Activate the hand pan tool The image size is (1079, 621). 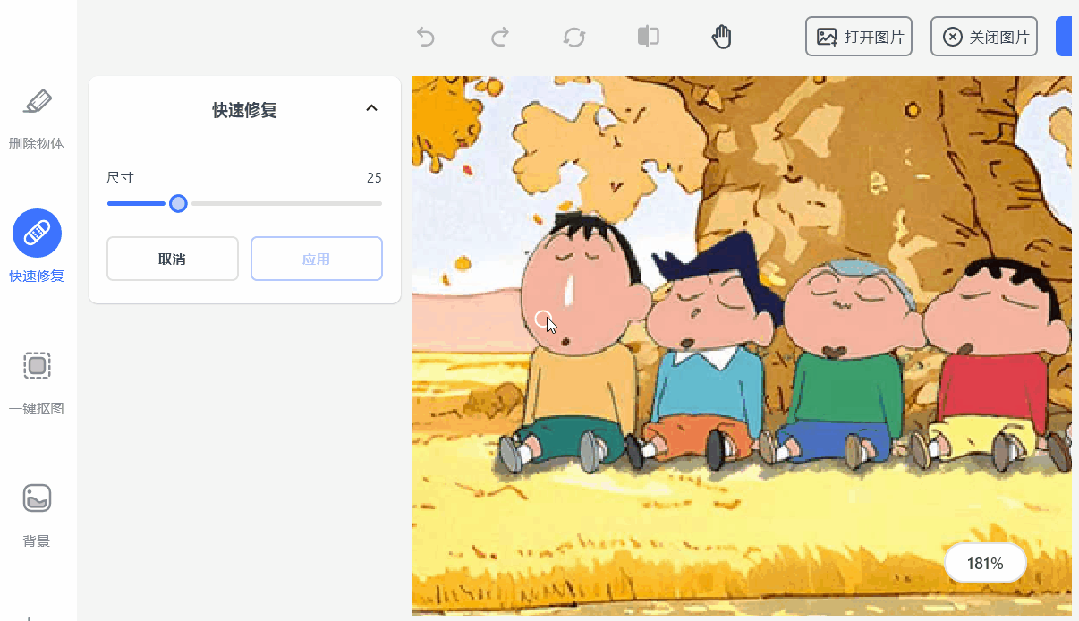721,36
